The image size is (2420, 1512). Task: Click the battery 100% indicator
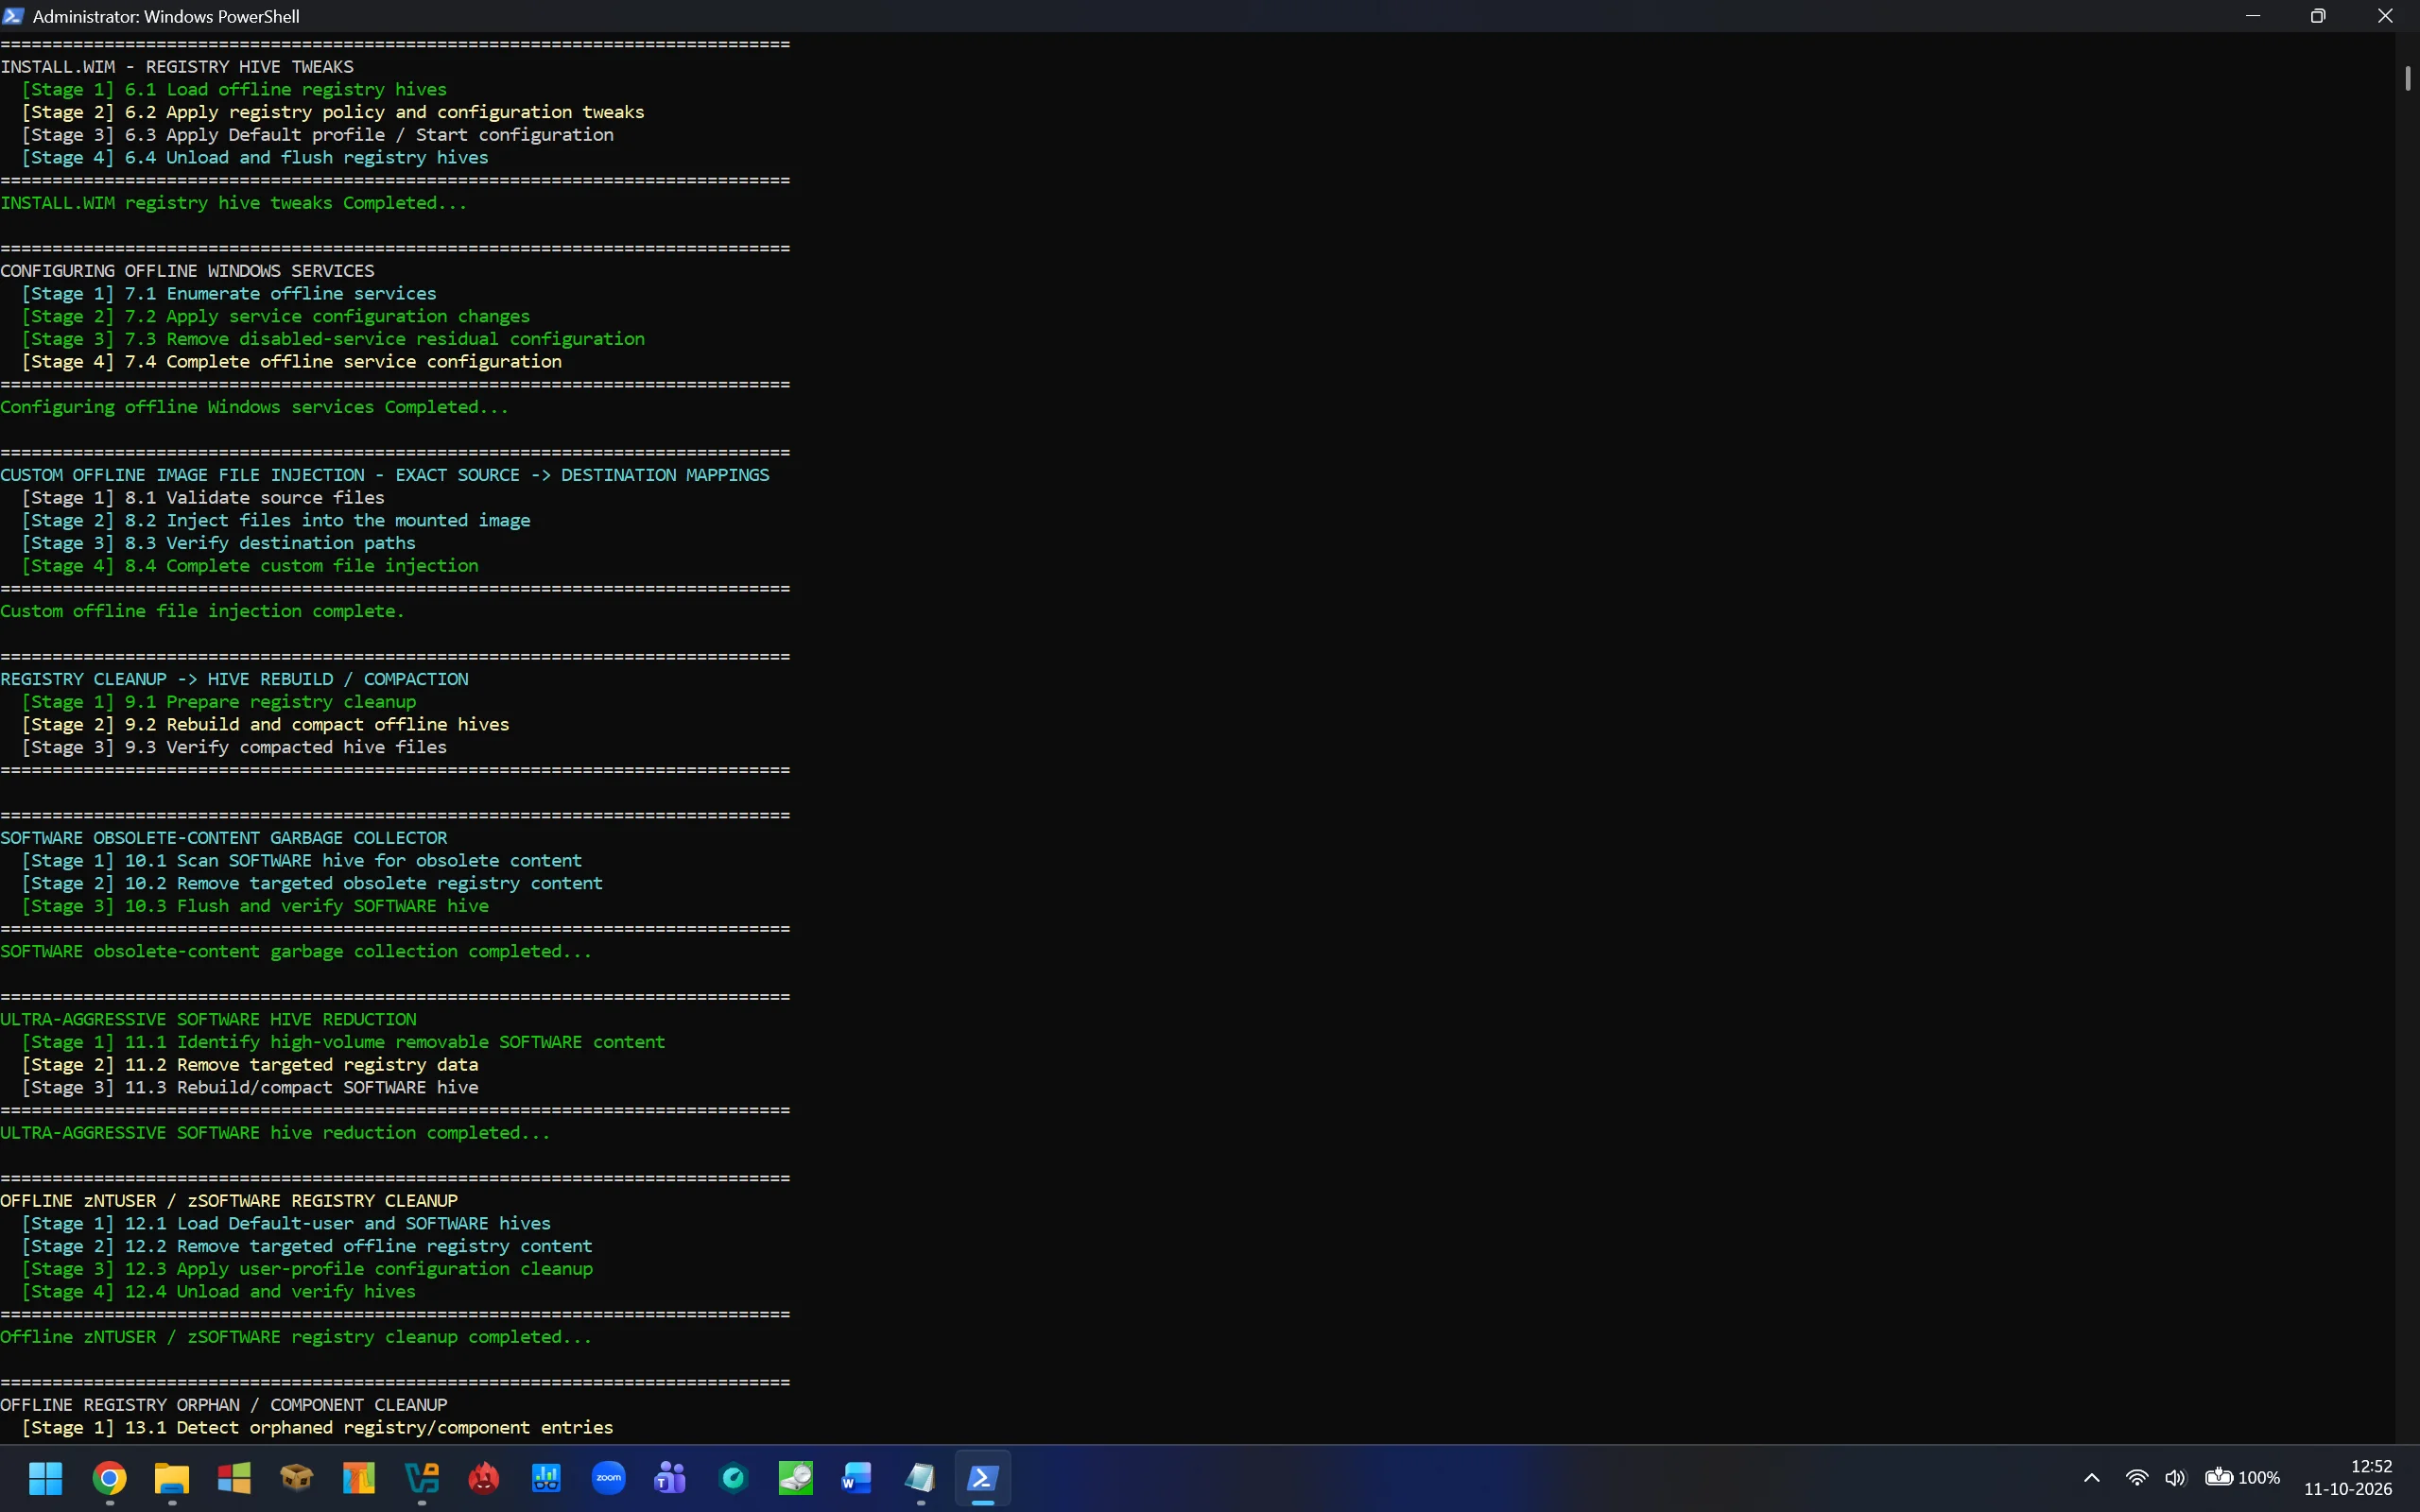2243,1477
